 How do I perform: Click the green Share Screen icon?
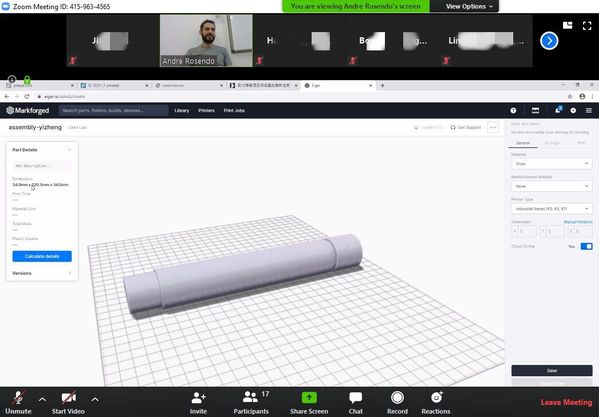(309, 398)
